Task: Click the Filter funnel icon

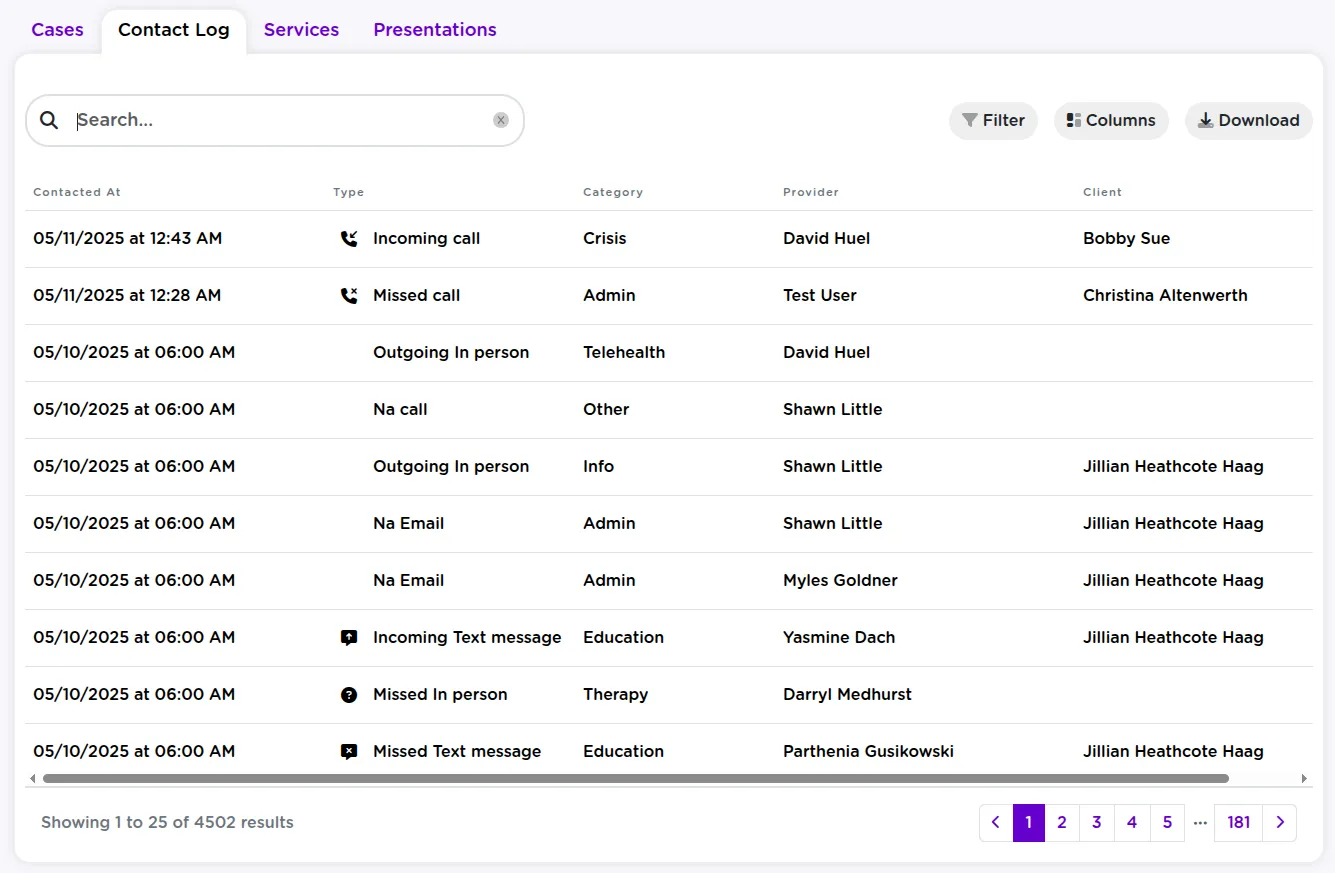Action: coord(969,120)
